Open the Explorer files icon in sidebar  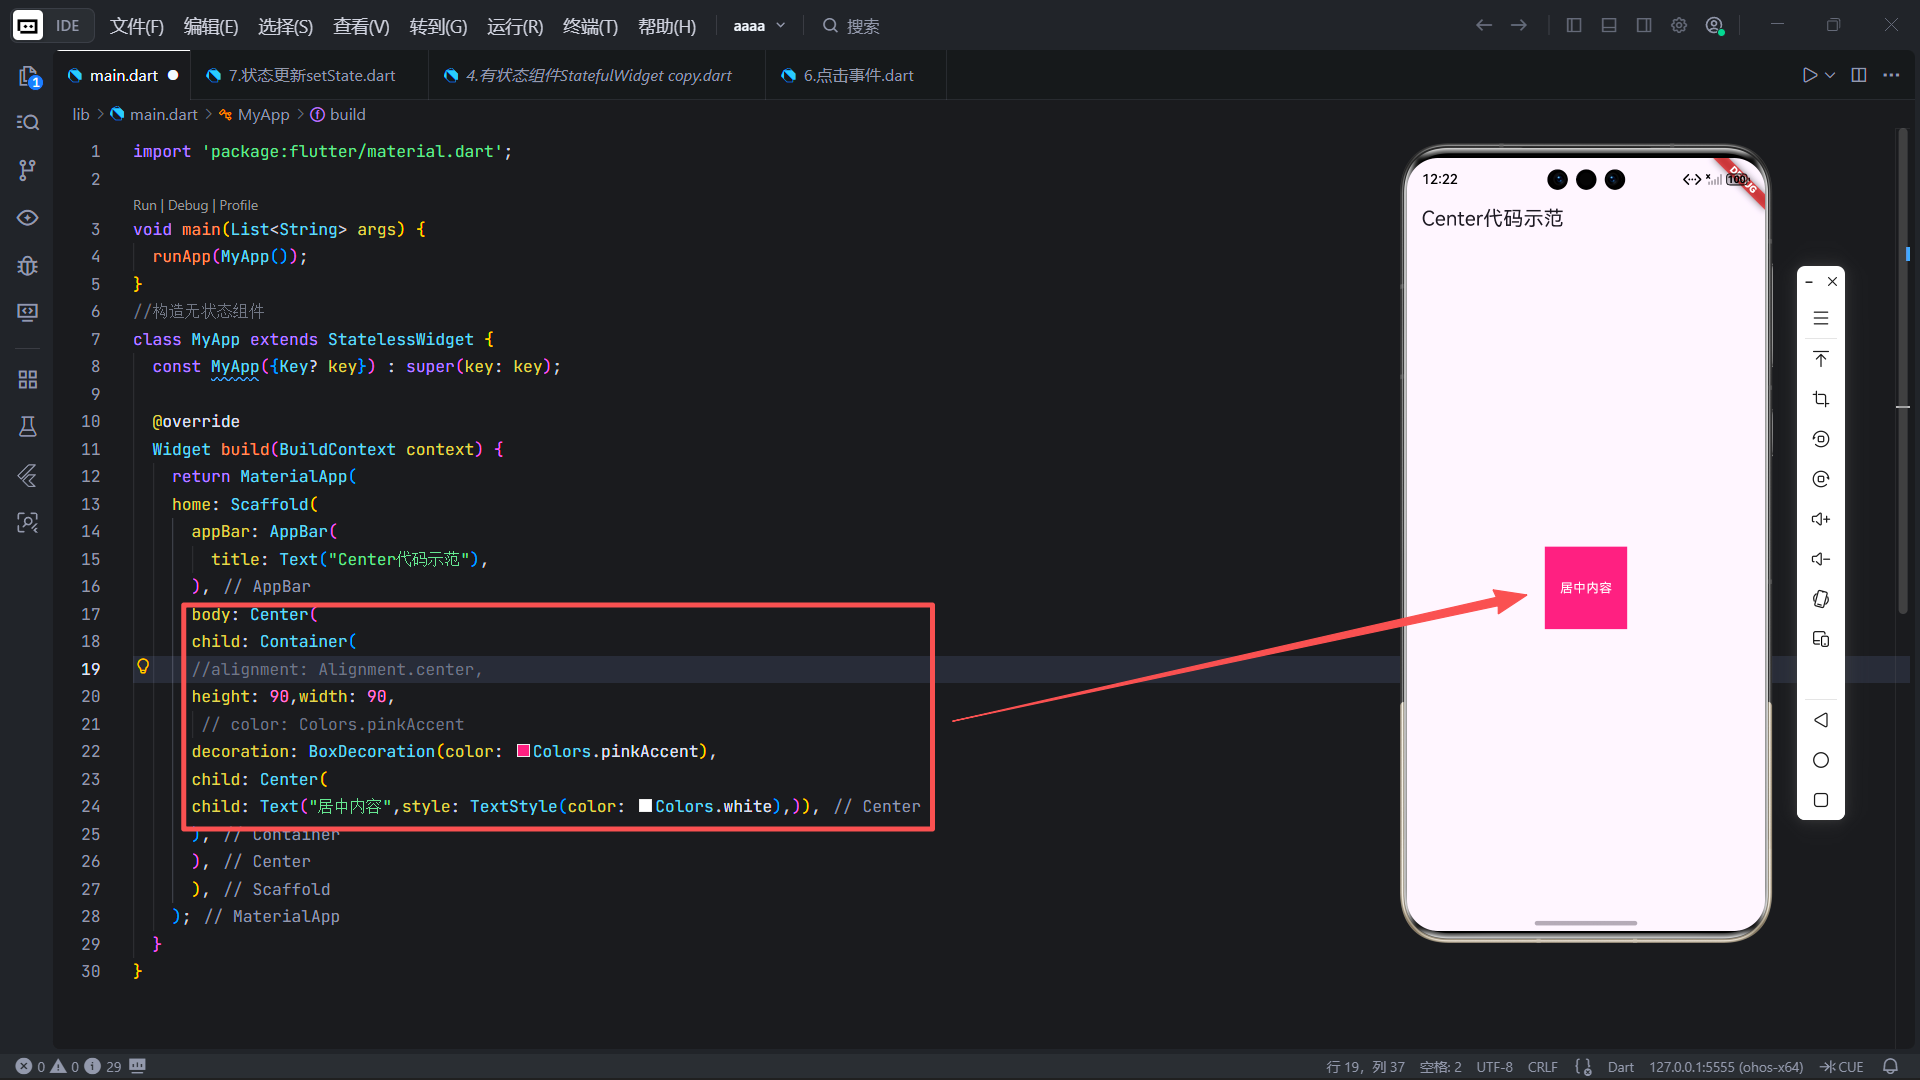point(28,76)
